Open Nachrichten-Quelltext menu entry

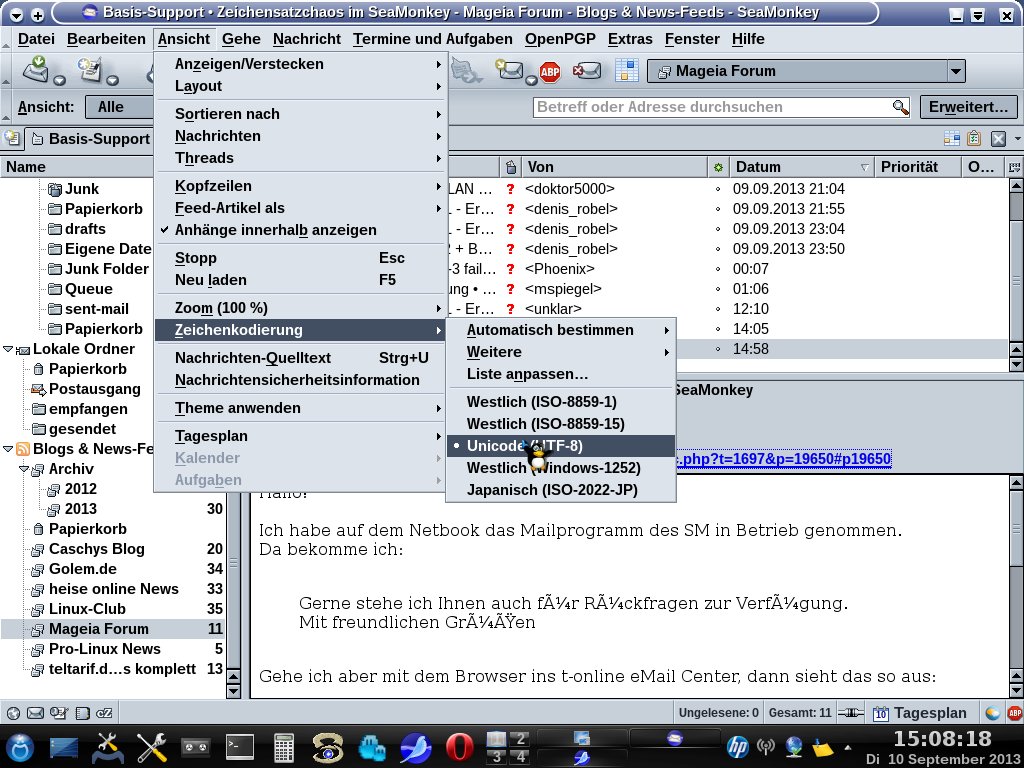pos(300,358)
